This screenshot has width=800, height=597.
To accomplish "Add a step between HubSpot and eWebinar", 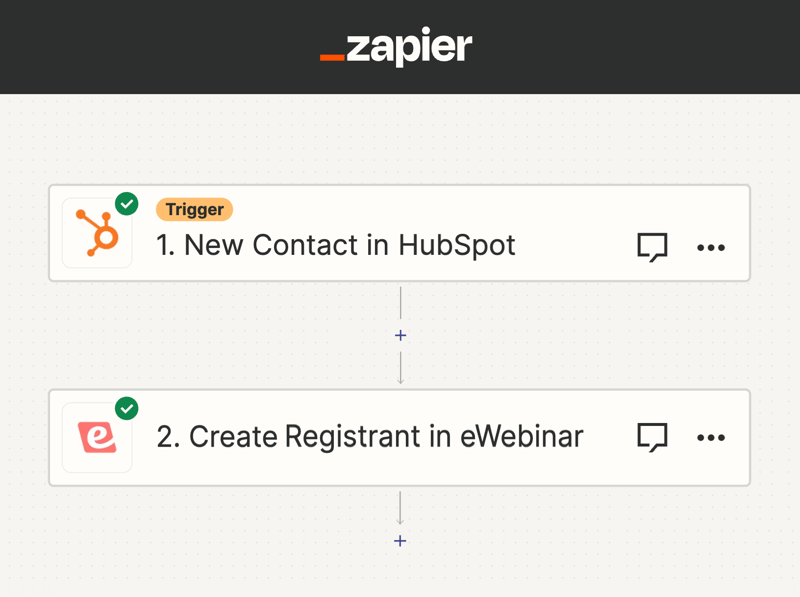I will pos(400,335).
